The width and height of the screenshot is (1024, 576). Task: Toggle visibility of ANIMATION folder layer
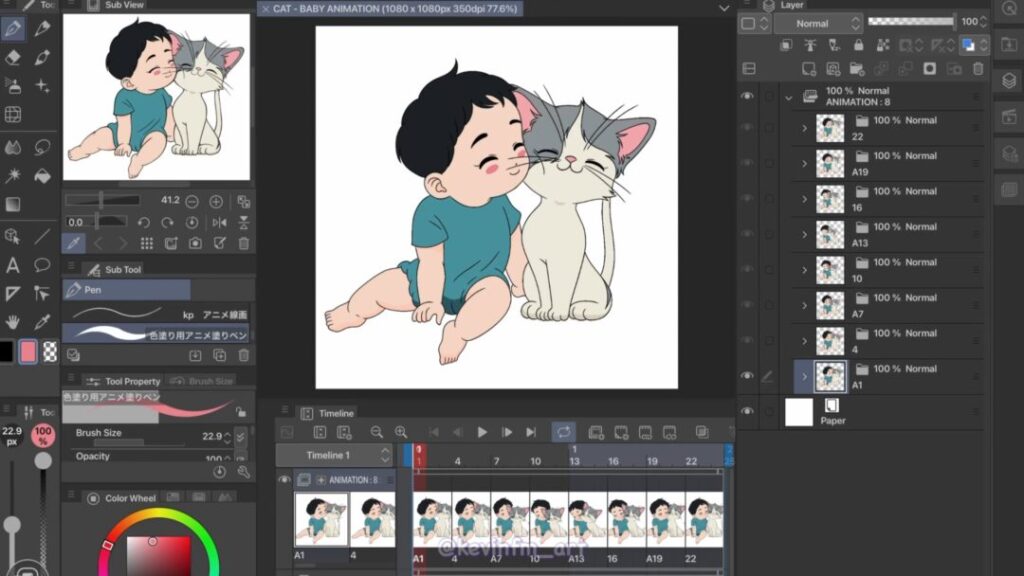747,96
